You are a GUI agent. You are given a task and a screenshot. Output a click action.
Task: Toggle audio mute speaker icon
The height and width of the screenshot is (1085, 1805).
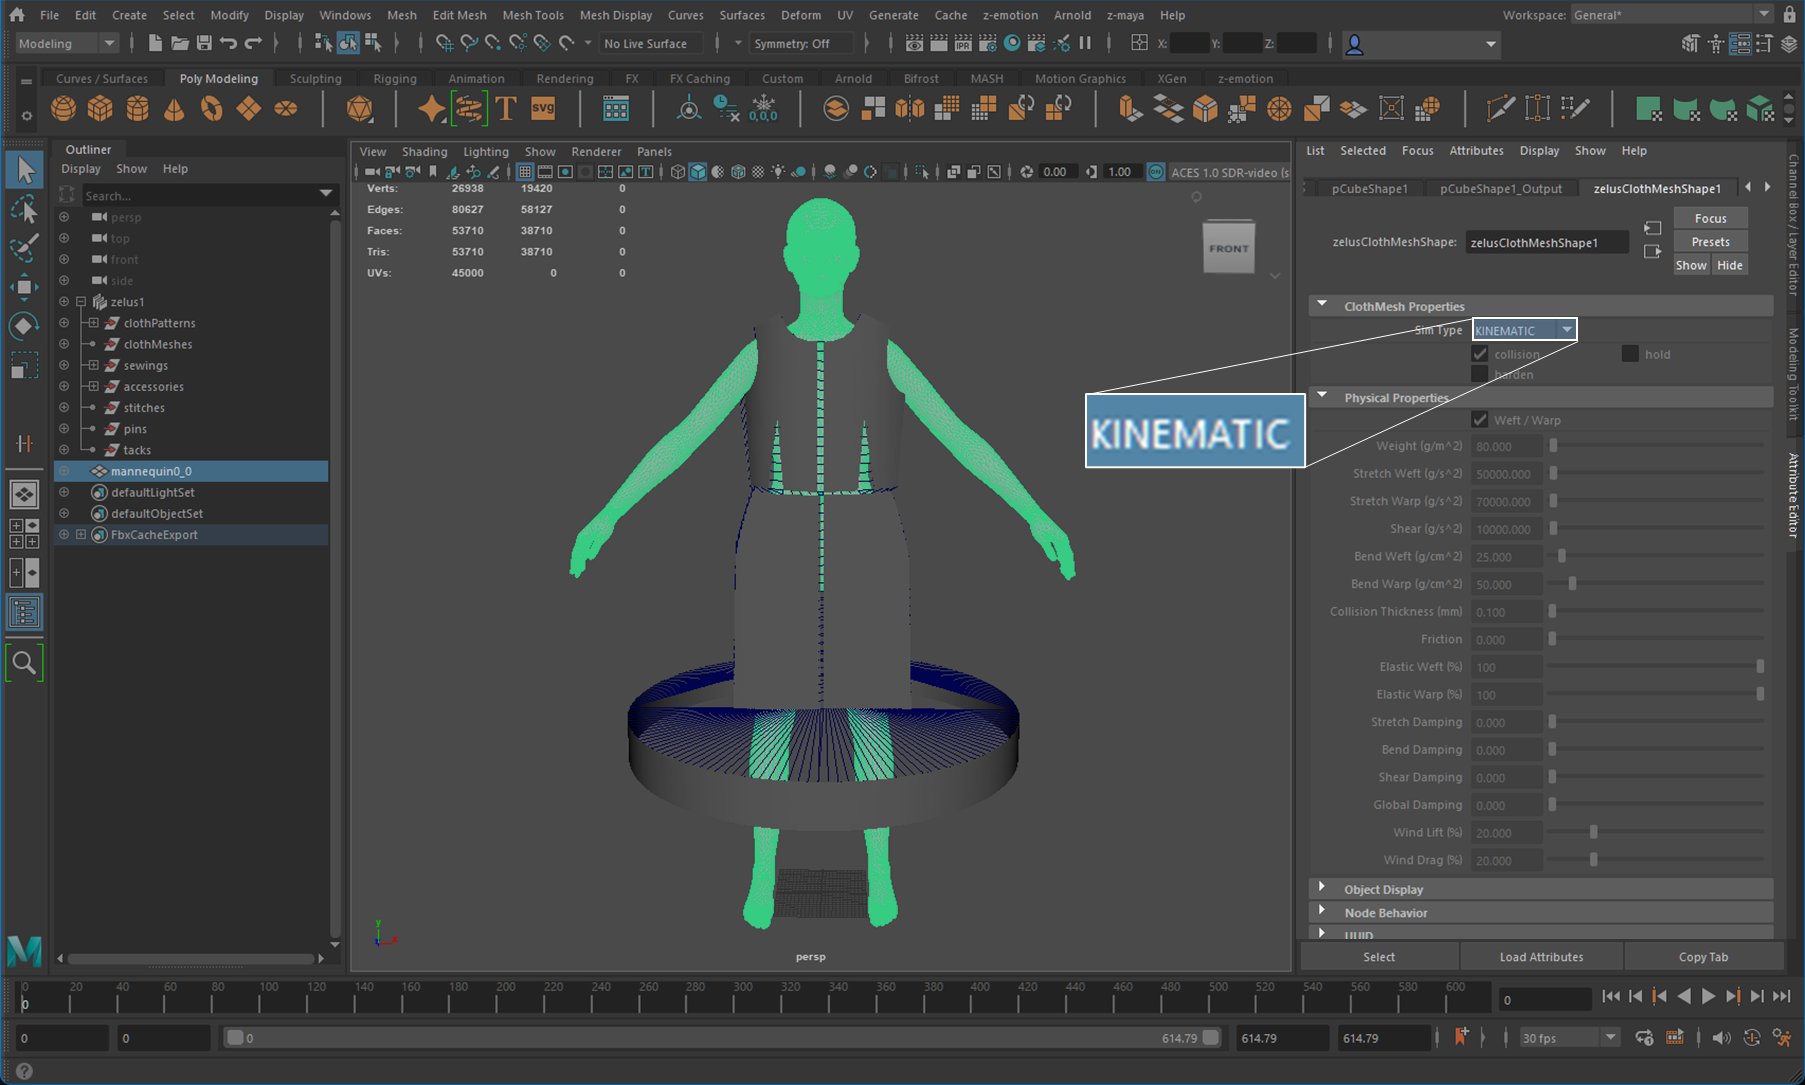tap(1720, 1038)
